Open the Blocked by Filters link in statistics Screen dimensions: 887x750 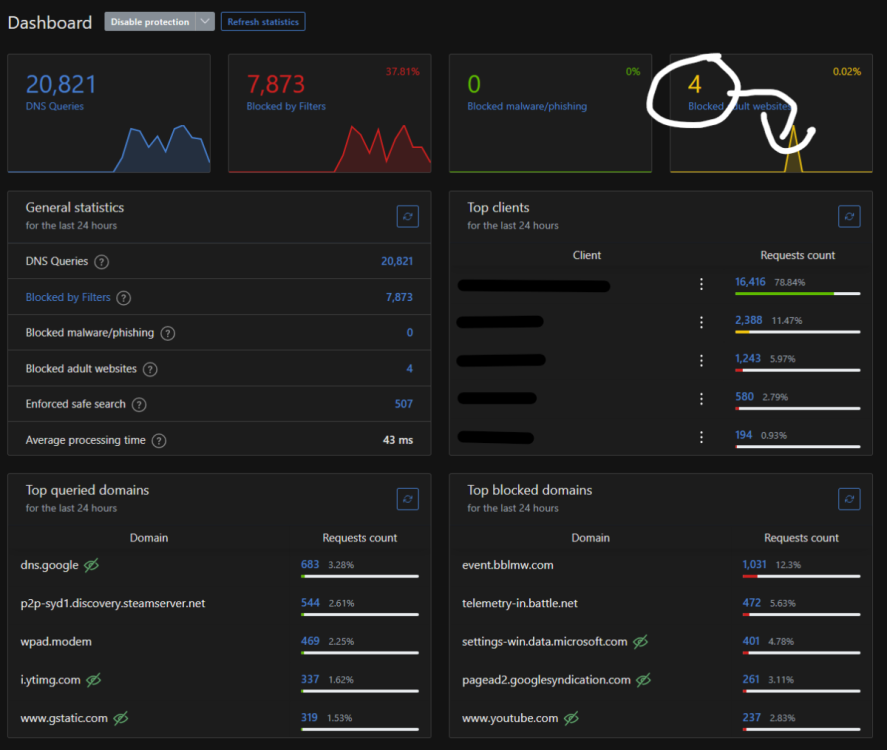click(x=68, y=297)
